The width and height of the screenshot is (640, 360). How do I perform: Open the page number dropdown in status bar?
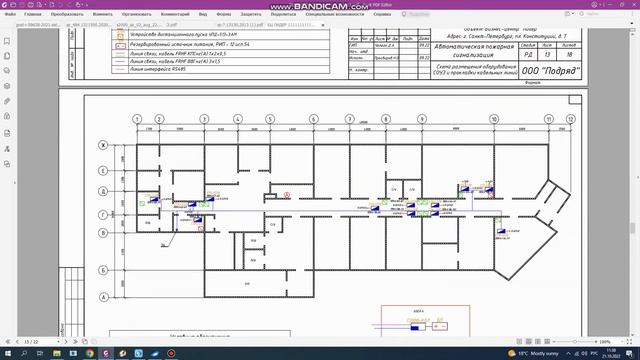58,342
